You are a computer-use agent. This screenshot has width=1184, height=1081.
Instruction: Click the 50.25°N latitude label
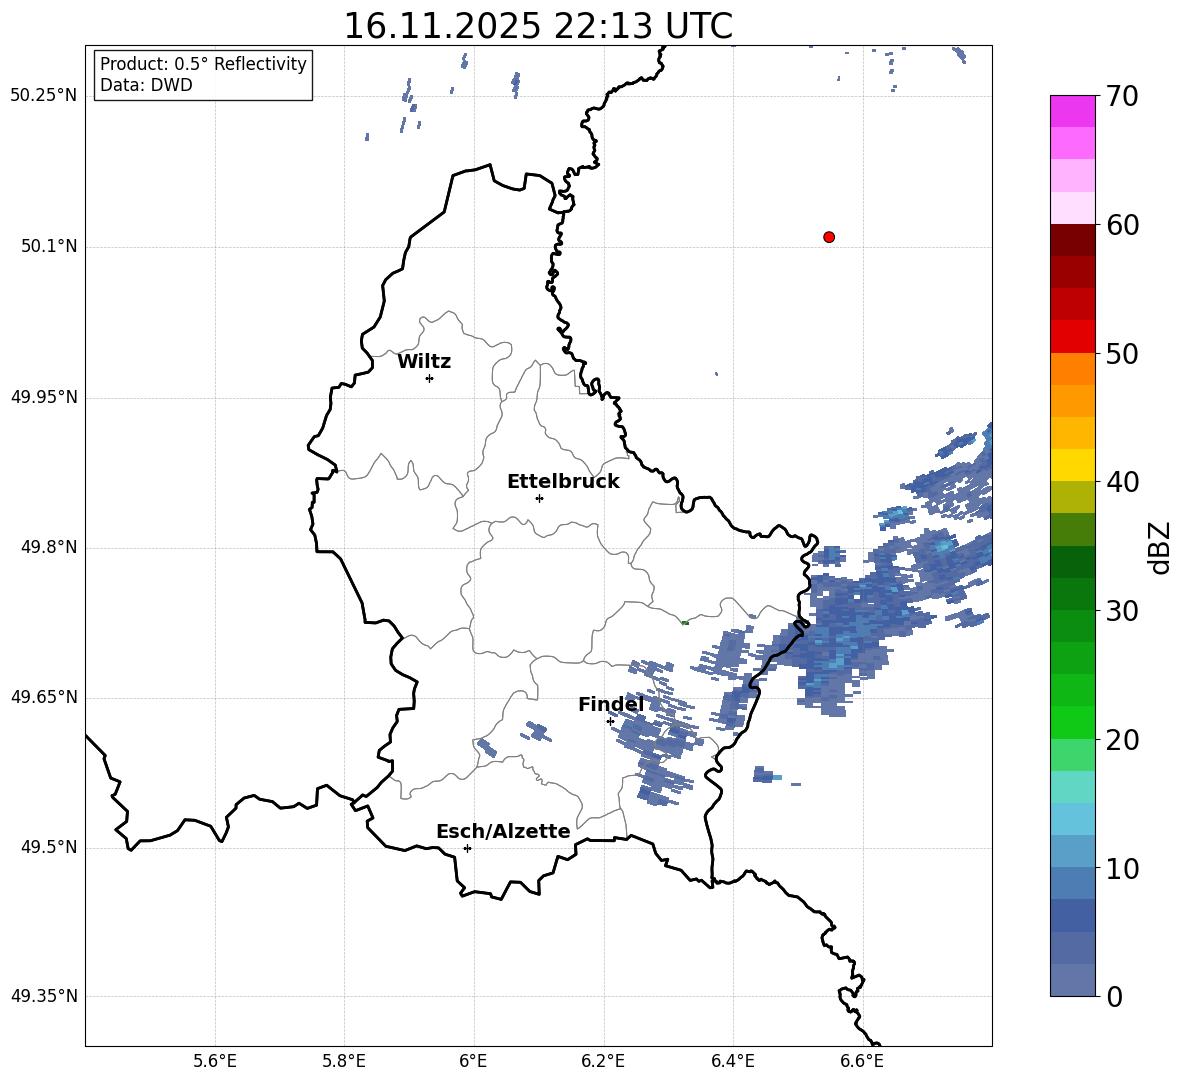point(44,96)
